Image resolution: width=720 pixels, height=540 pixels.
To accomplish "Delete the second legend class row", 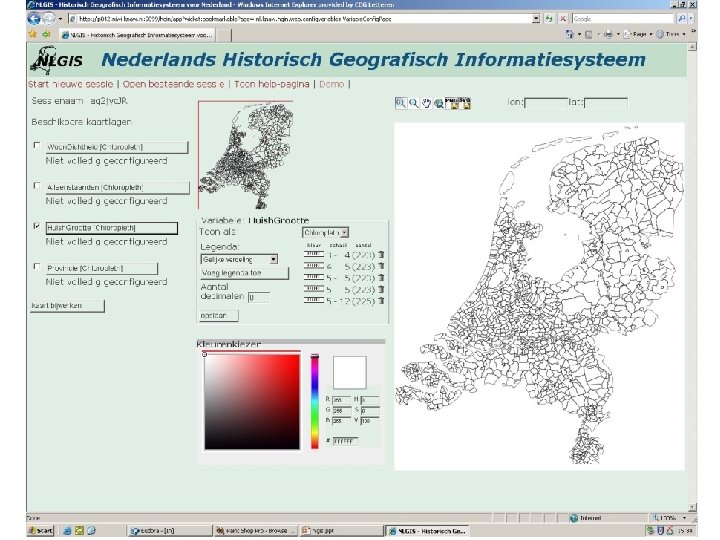I will (381, 266).
